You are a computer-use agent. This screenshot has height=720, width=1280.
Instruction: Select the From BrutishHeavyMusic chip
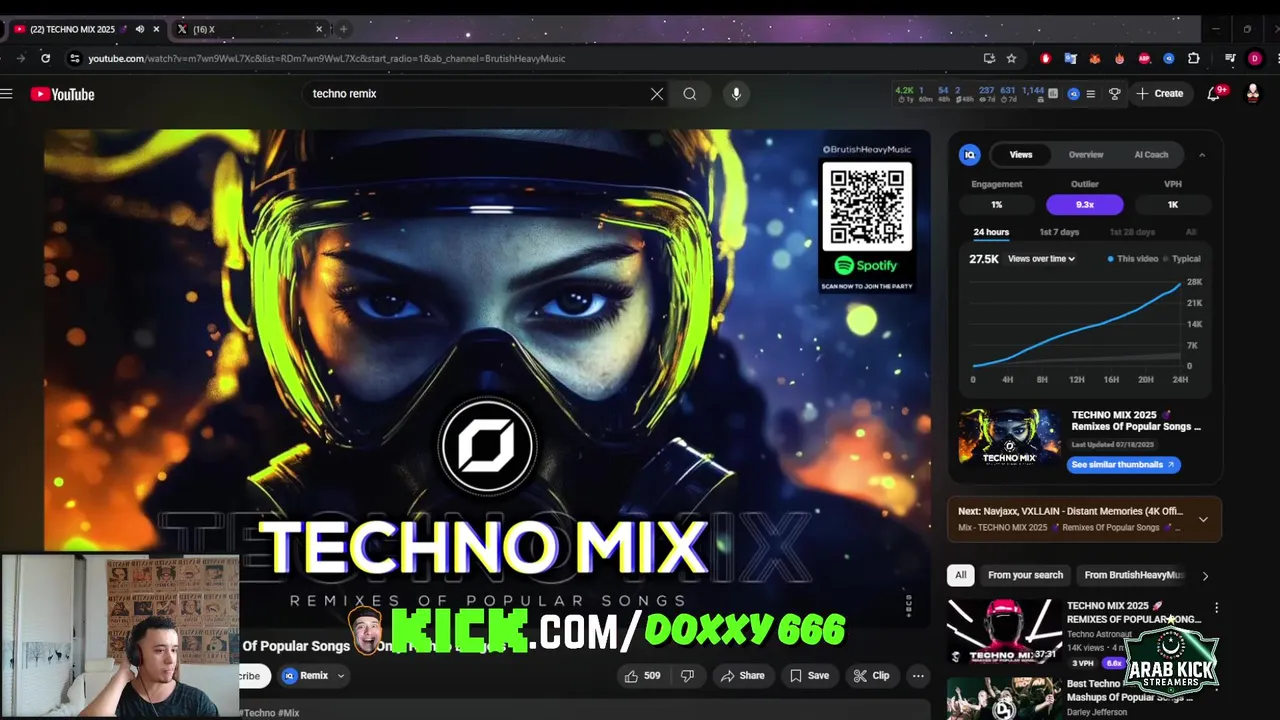1134,575
